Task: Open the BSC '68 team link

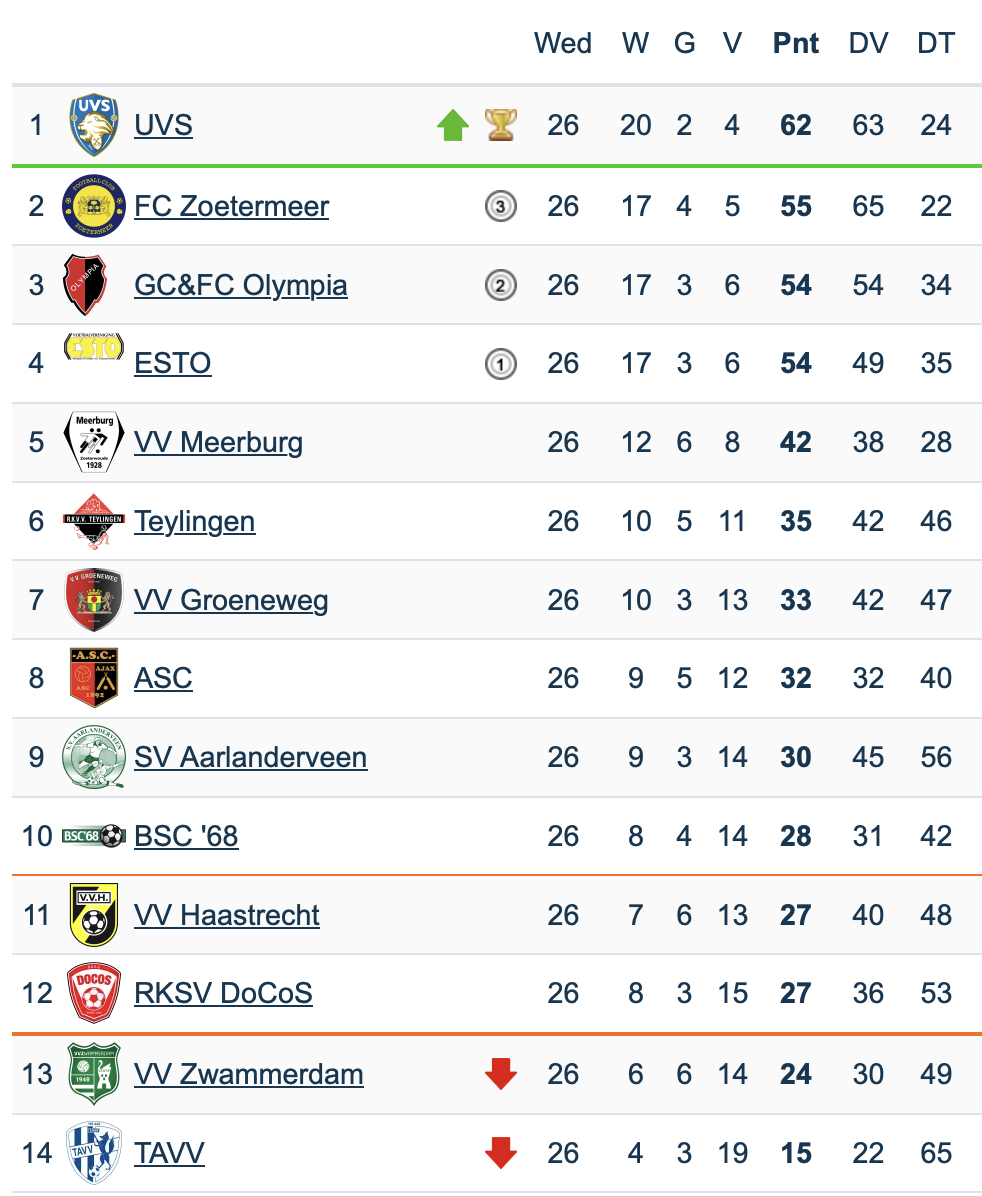Action: (186, 836)
